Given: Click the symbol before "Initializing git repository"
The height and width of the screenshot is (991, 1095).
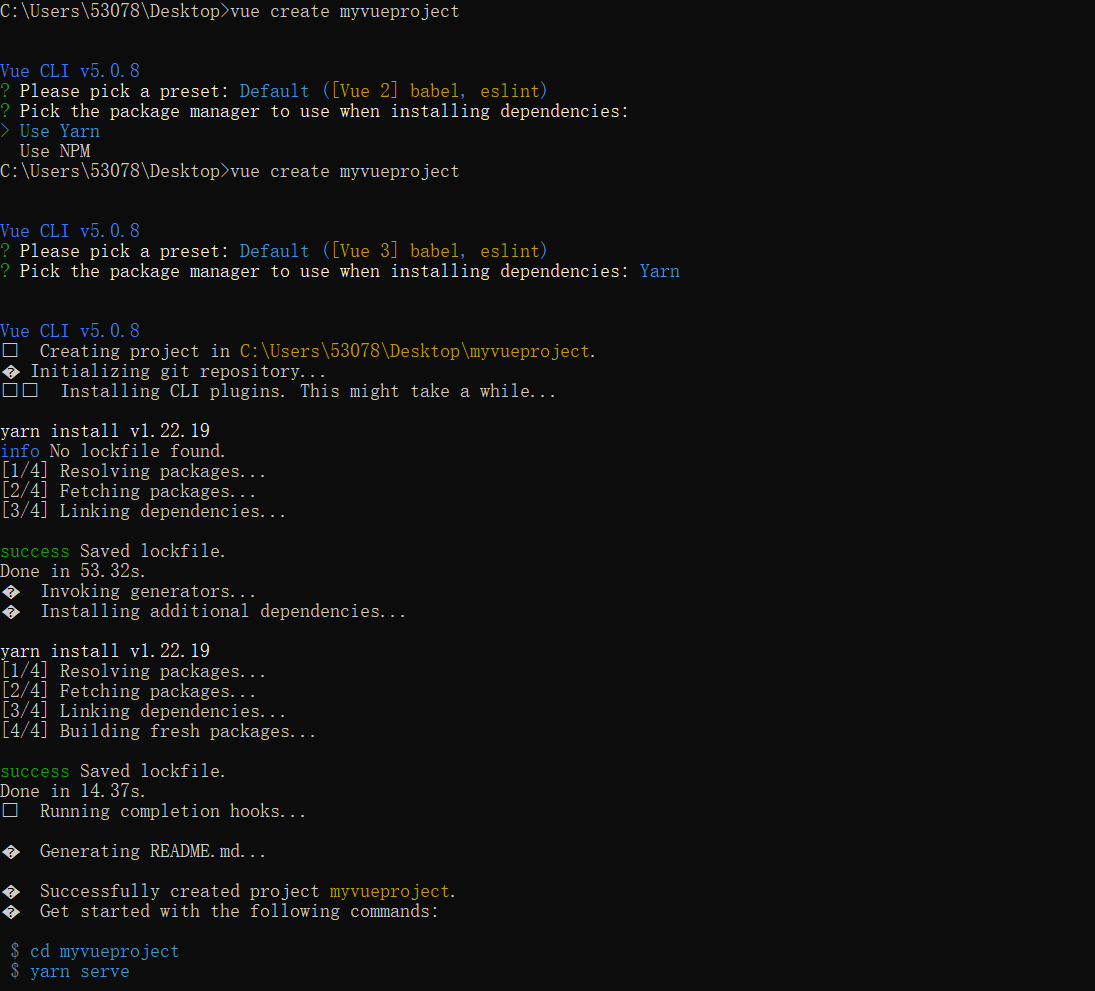Looking at the screenshot, I should 10,371.
